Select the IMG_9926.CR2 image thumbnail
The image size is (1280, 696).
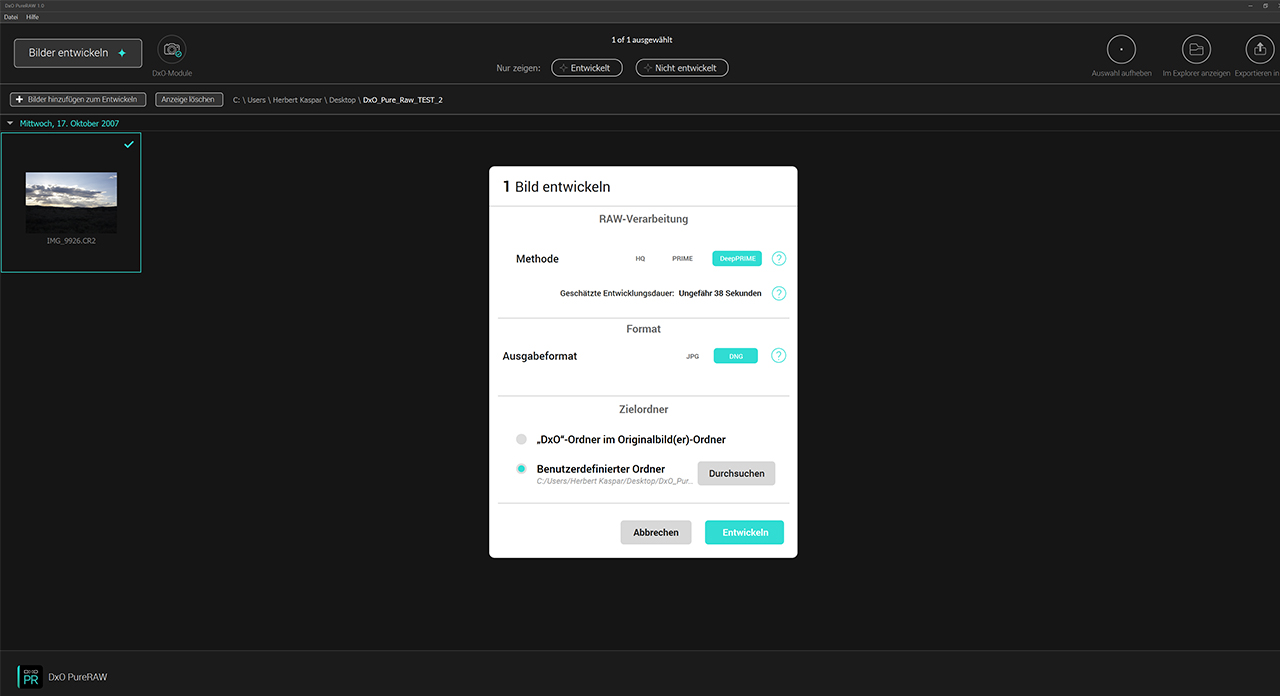[x=71, y=202]
